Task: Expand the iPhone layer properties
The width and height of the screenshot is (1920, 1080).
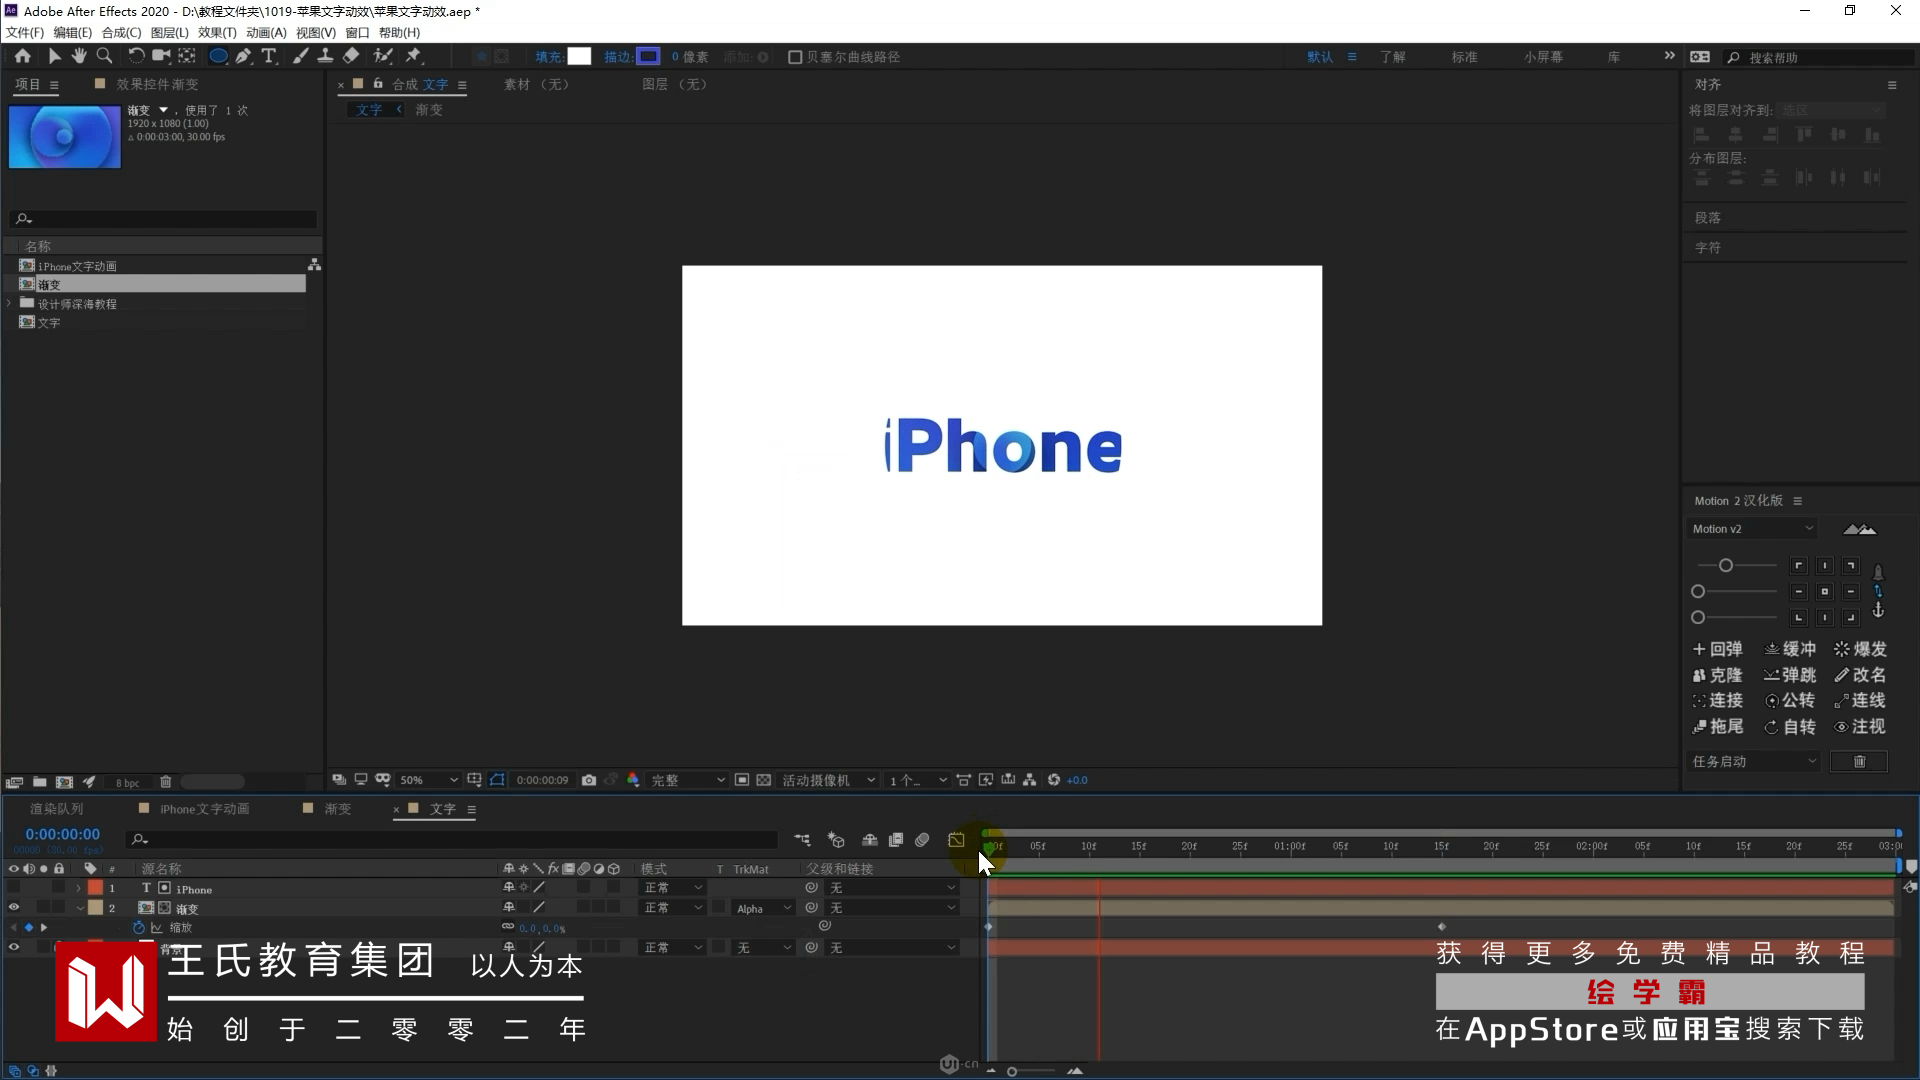Action: (79, 889)
